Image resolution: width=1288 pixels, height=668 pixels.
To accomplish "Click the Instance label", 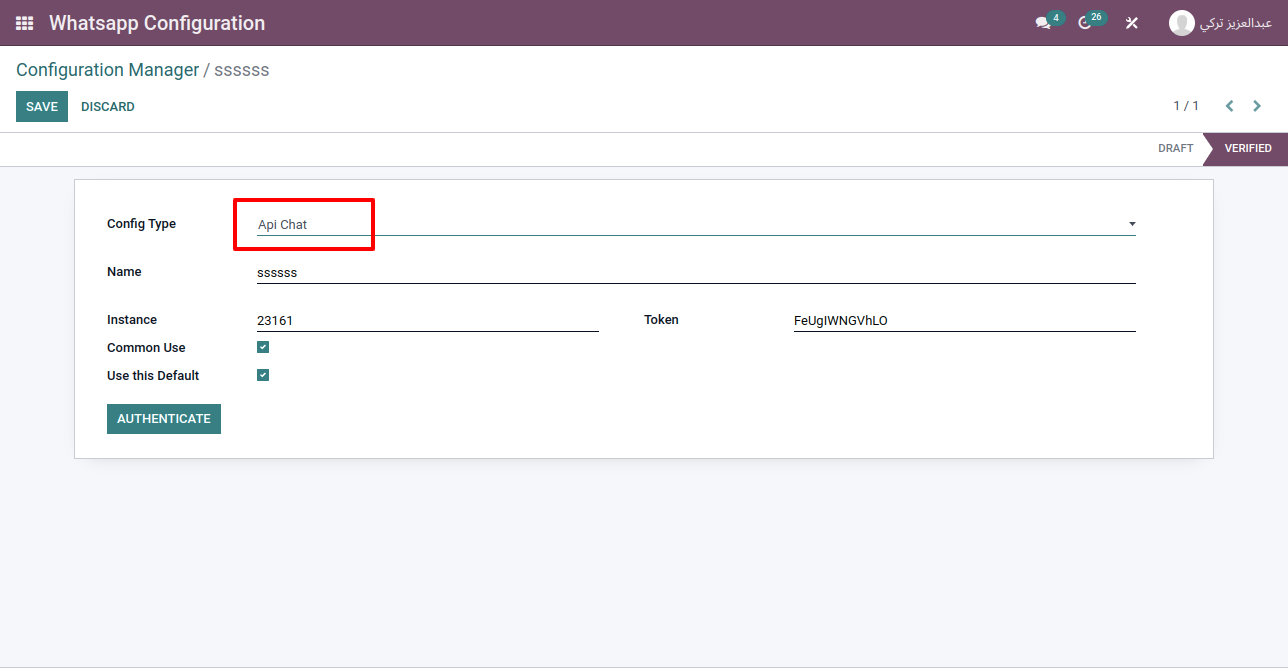I will (x=132, y=320).
